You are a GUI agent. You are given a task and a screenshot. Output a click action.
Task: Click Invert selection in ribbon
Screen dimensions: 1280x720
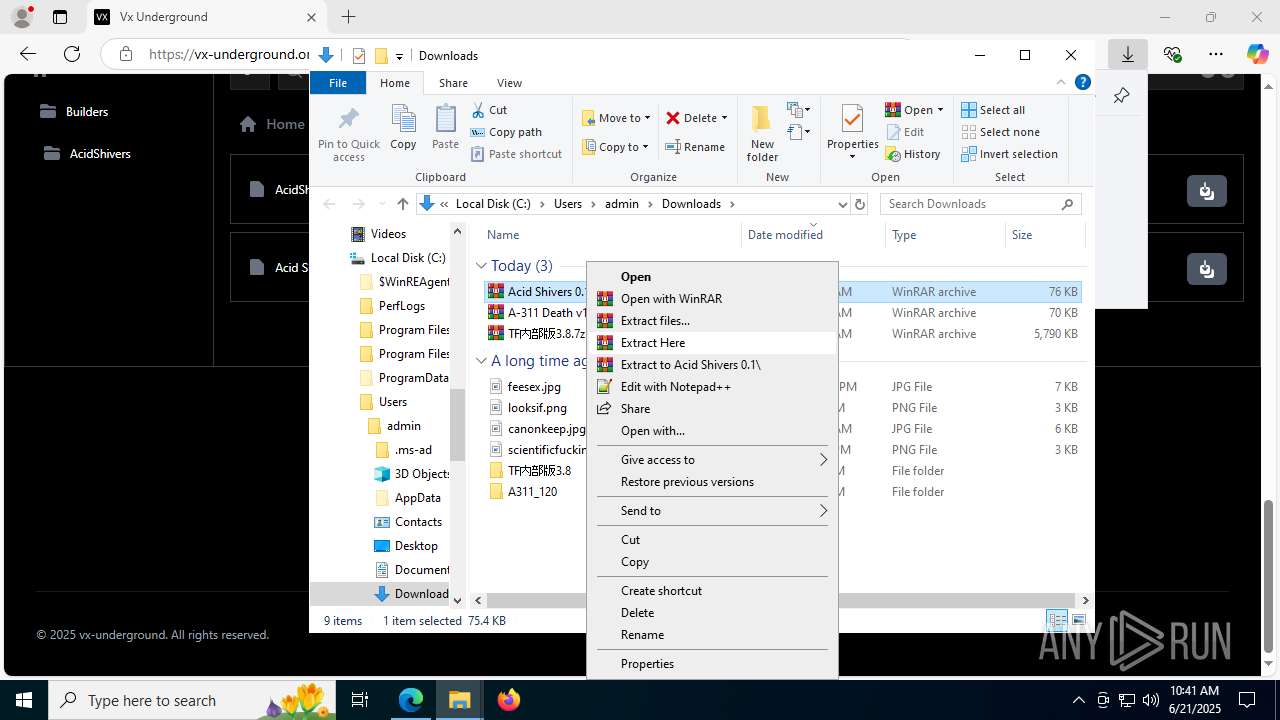coord(1009,154)
